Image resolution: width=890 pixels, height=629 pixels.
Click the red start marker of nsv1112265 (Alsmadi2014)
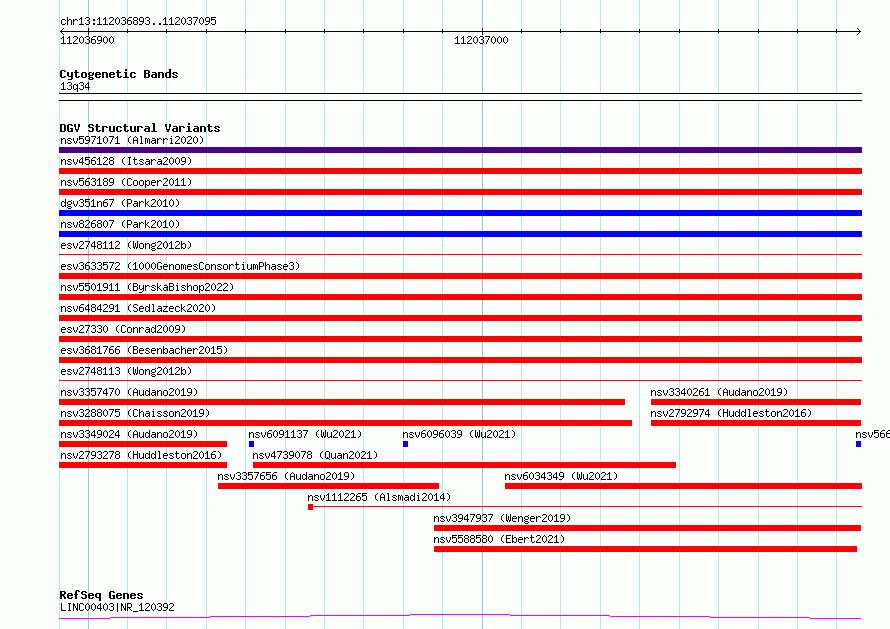pyautogui.click(x=310, y=507)
